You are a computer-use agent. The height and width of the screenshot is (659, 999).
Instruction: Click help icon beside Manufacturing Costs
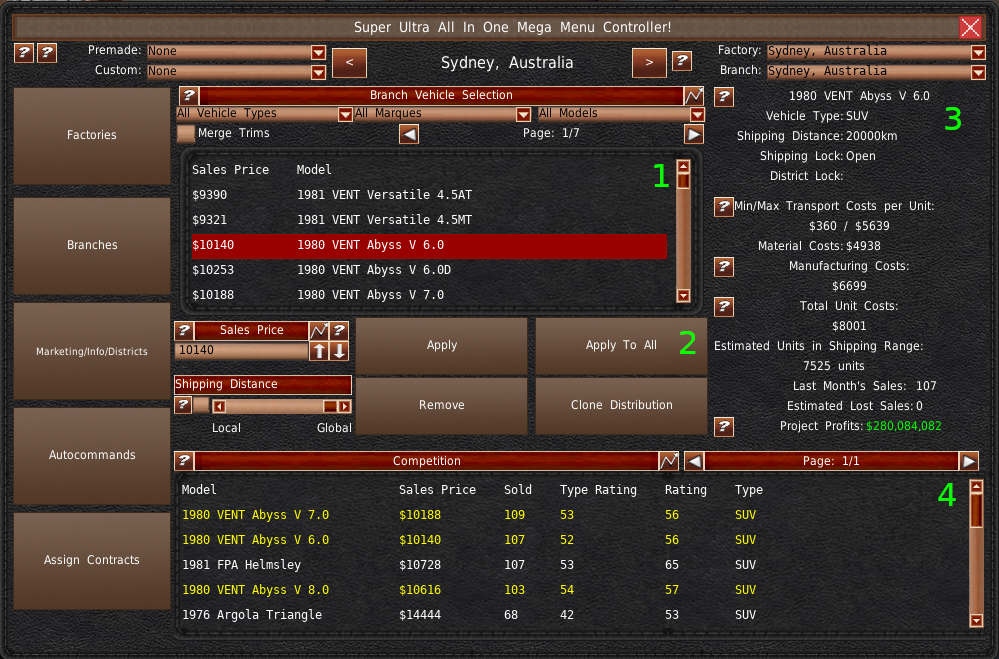coord(724,267)
